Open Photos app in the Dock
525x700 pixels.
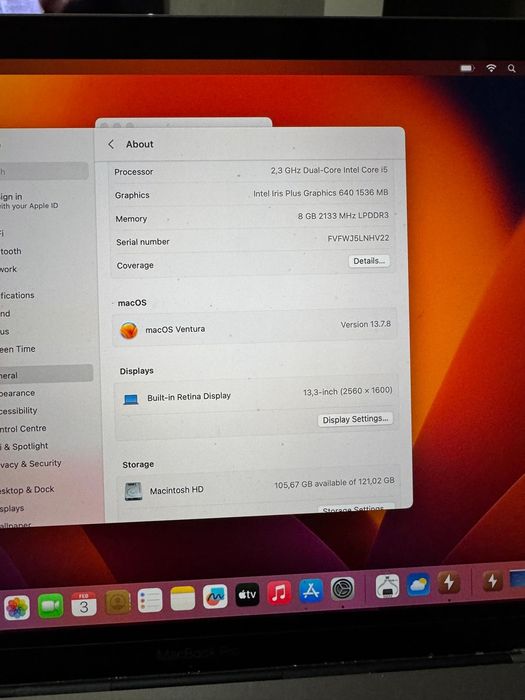point(17,608)
